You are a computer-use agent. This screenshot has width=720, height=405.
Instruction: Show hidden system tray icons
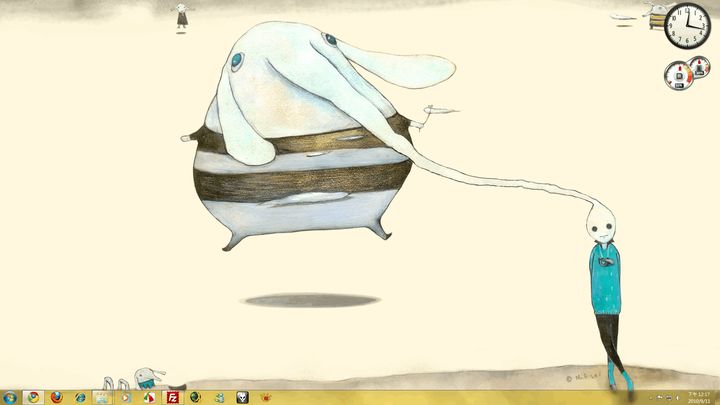651,398
